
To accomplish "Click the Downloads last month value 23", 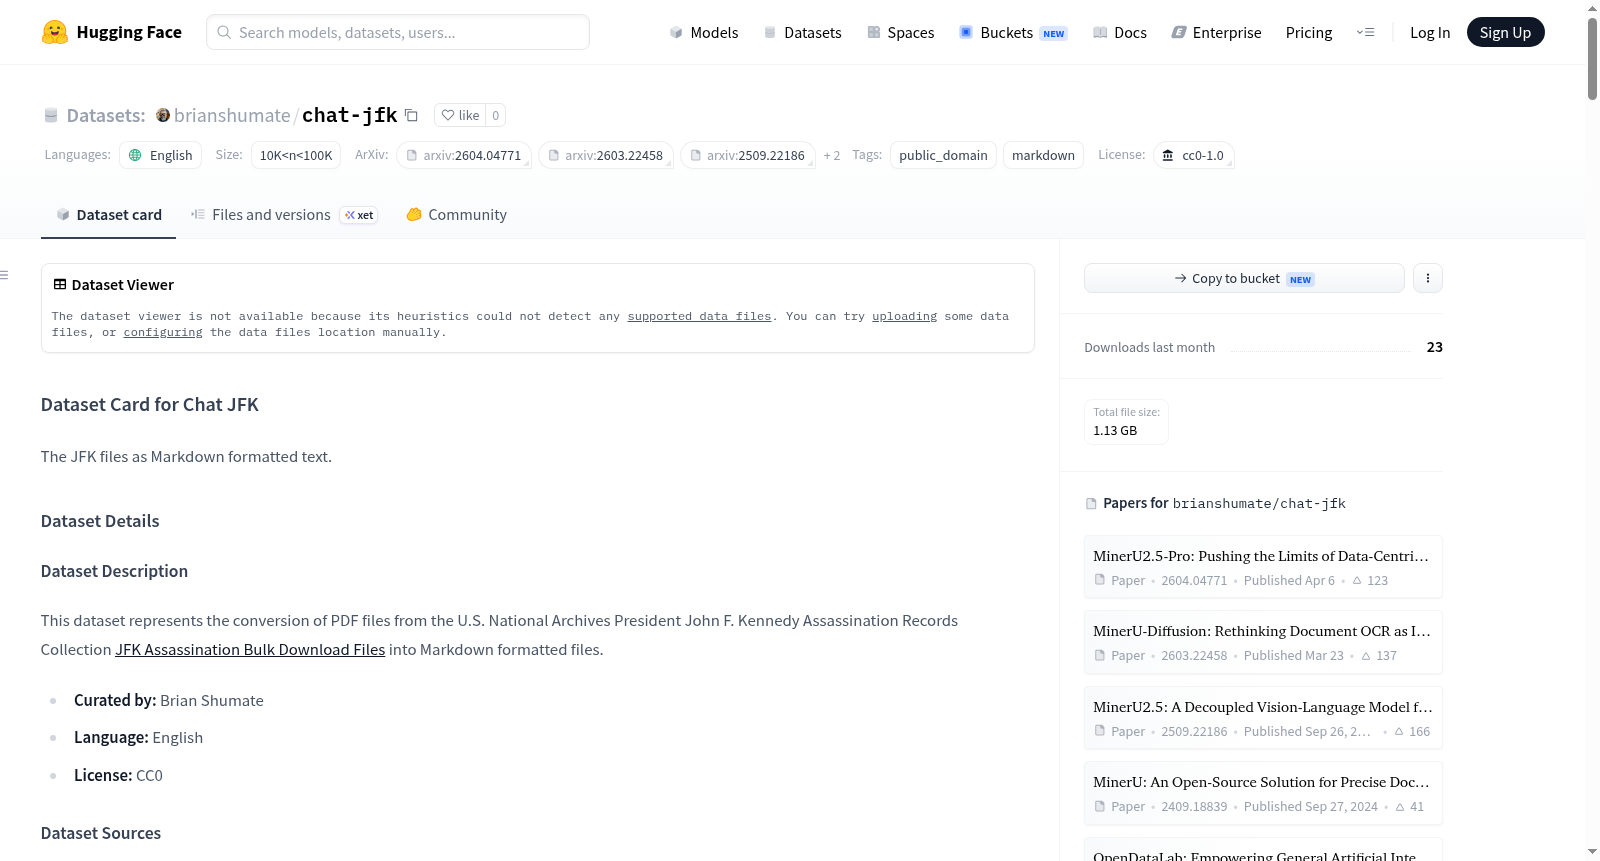I will [x=1435, y=347].
